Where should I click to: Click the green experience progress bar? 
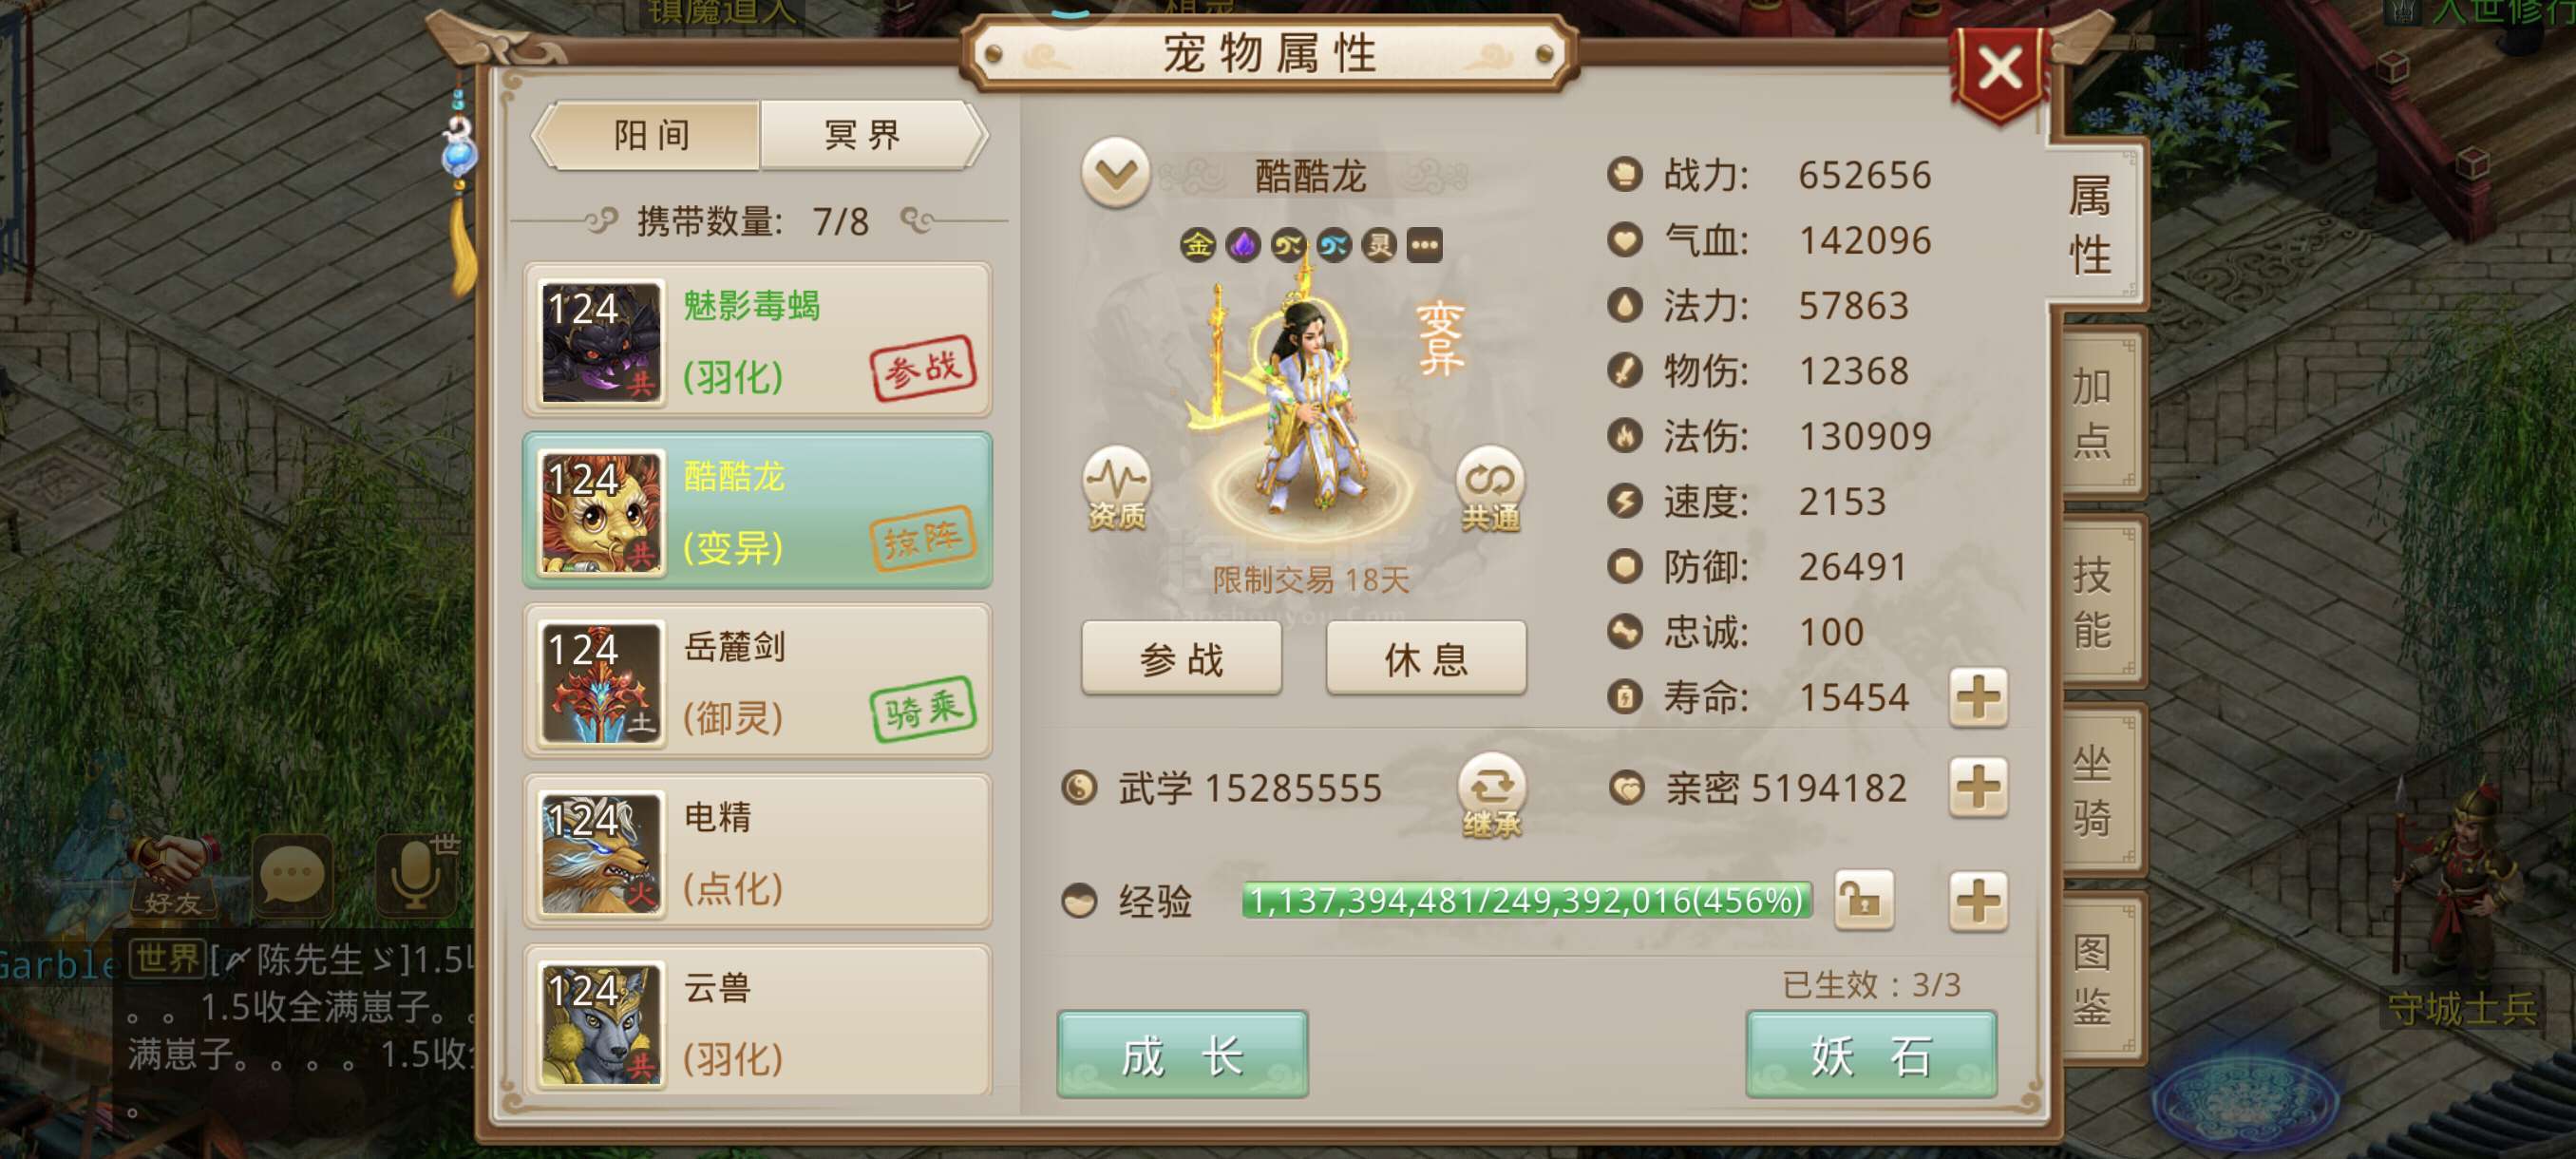click(x=1526, y=900)
